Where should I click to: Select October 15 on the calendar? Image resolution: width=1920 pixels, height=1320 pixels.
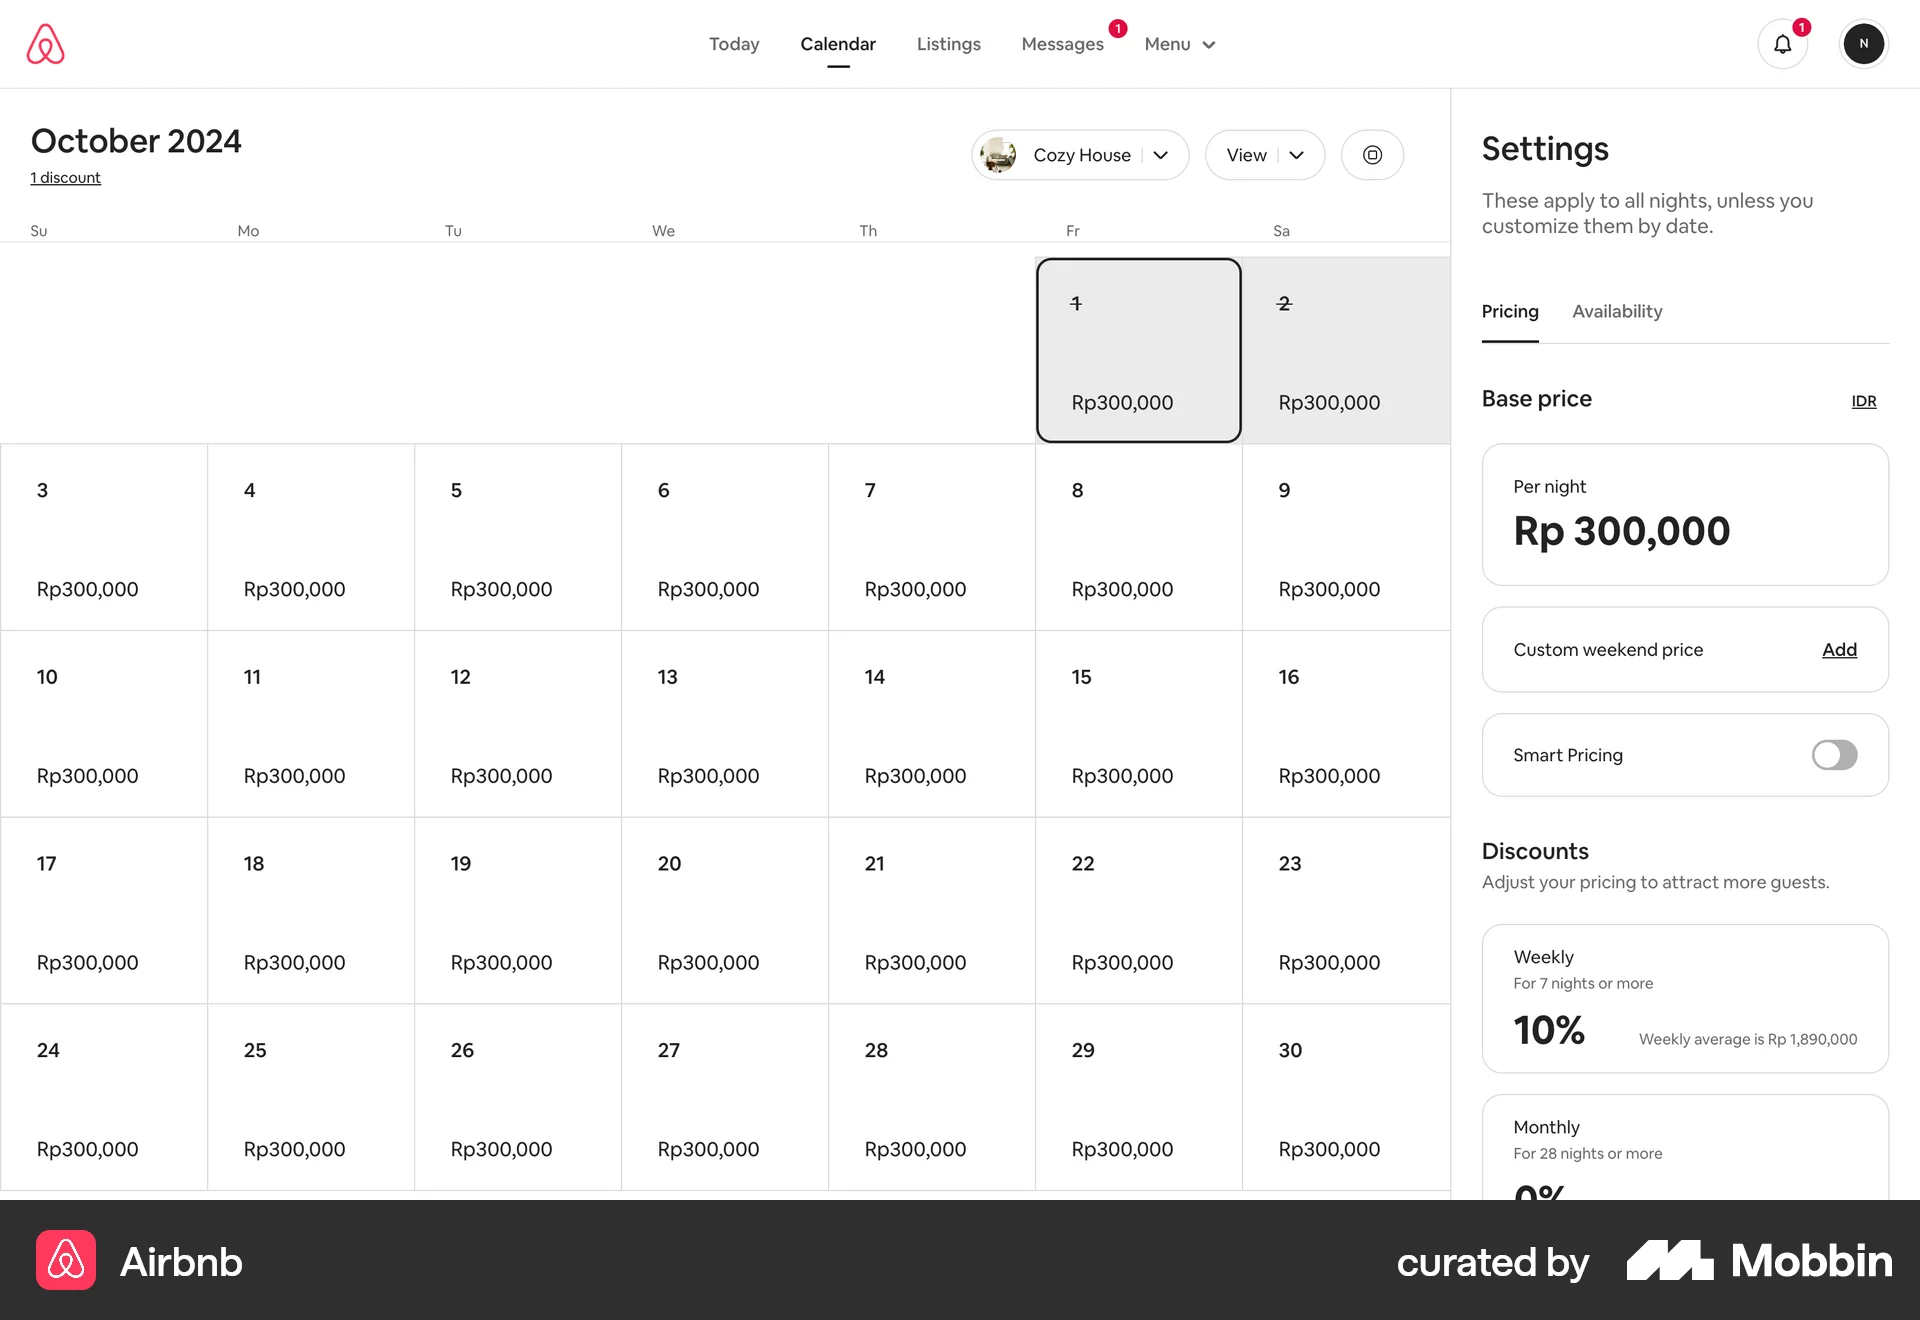(x=1138, y=723)
